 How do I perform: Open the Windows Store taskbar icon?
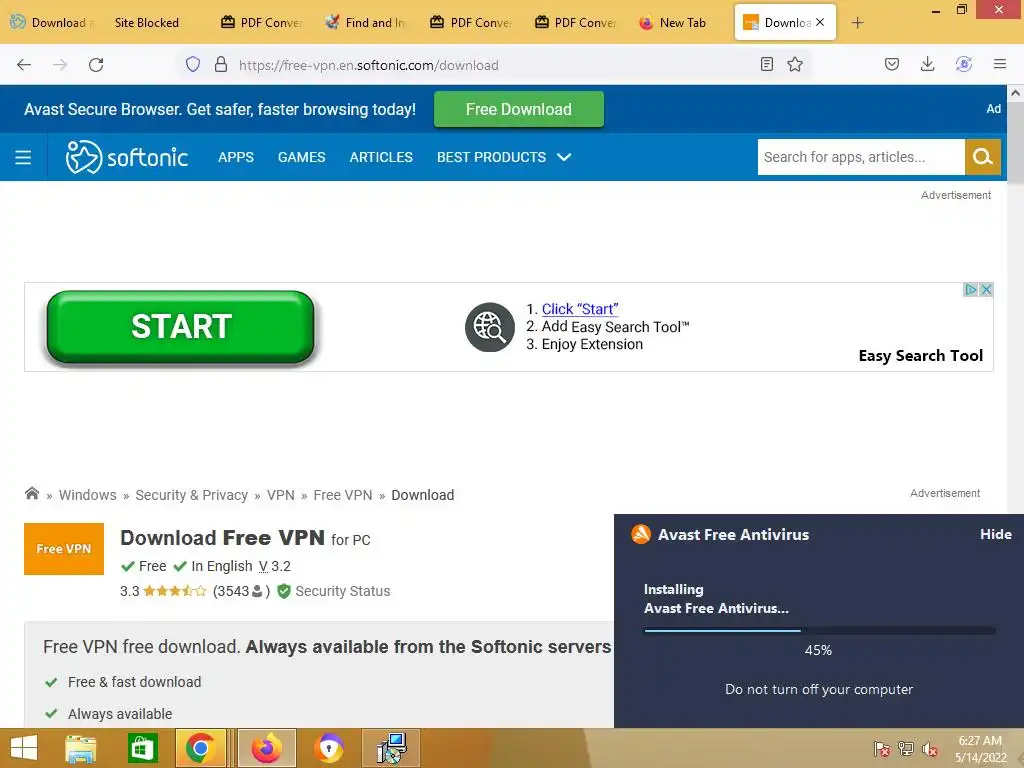[x=142, y=748]
